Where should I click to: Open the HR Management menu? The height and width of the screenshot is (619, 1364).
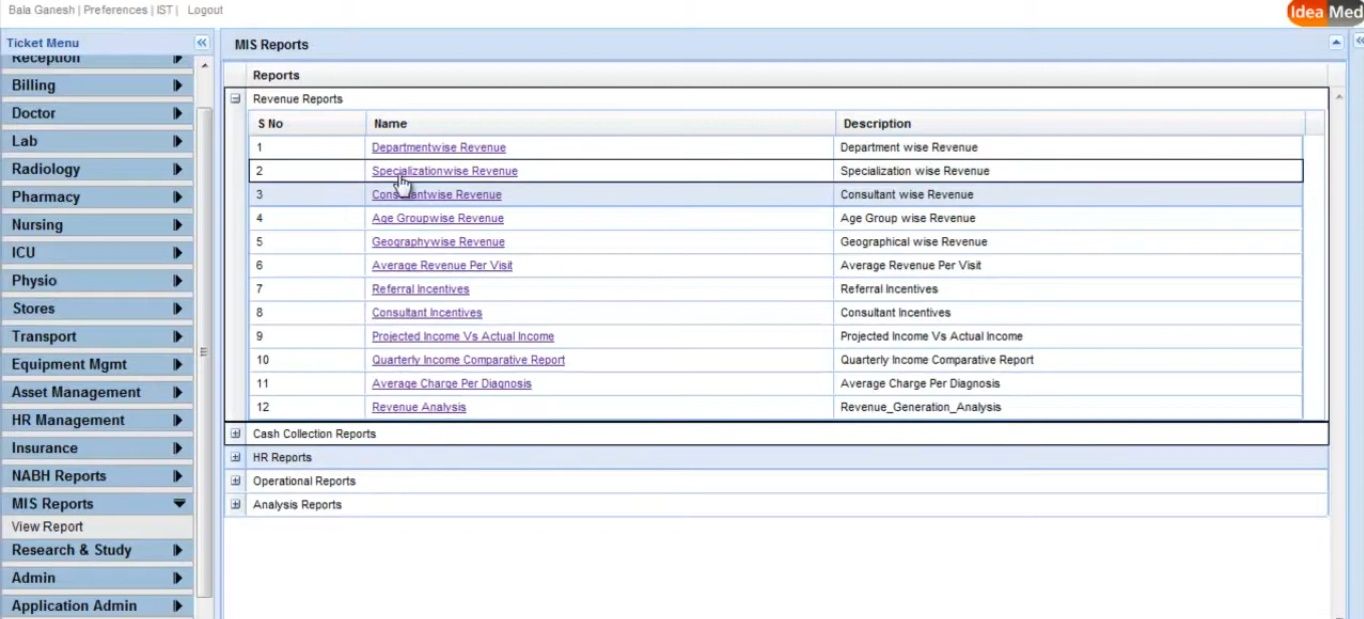tap(97, 421)
